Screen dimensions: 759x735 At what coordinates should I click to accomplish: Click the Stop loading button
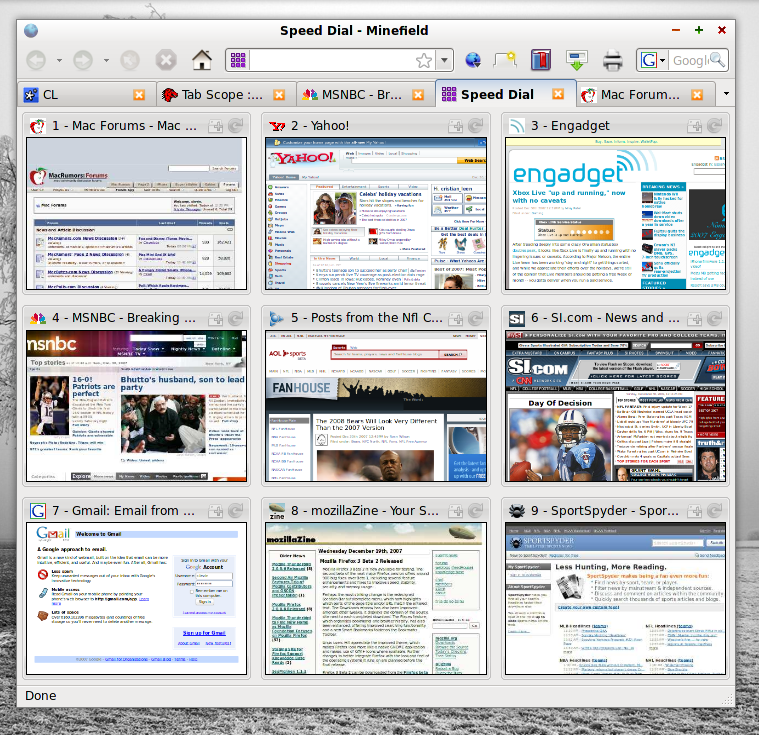coord(166,61)
